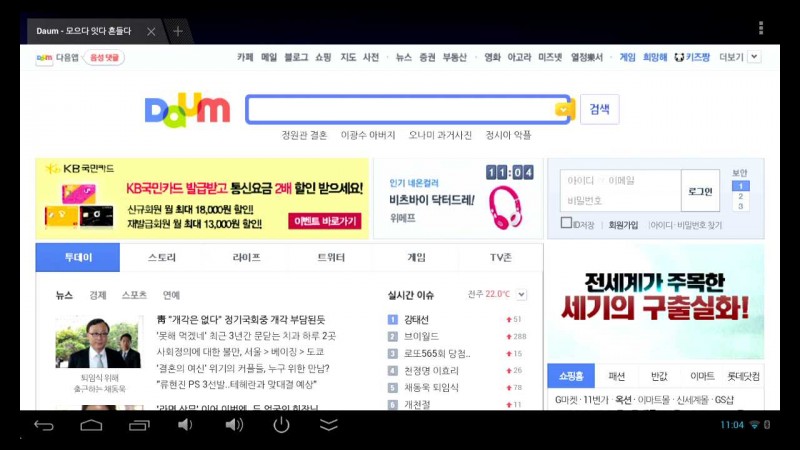Open recent apps with the overview icon
The width and height of the screenshot is (800, 450).
pyautogui.click(x=139, y=425)
